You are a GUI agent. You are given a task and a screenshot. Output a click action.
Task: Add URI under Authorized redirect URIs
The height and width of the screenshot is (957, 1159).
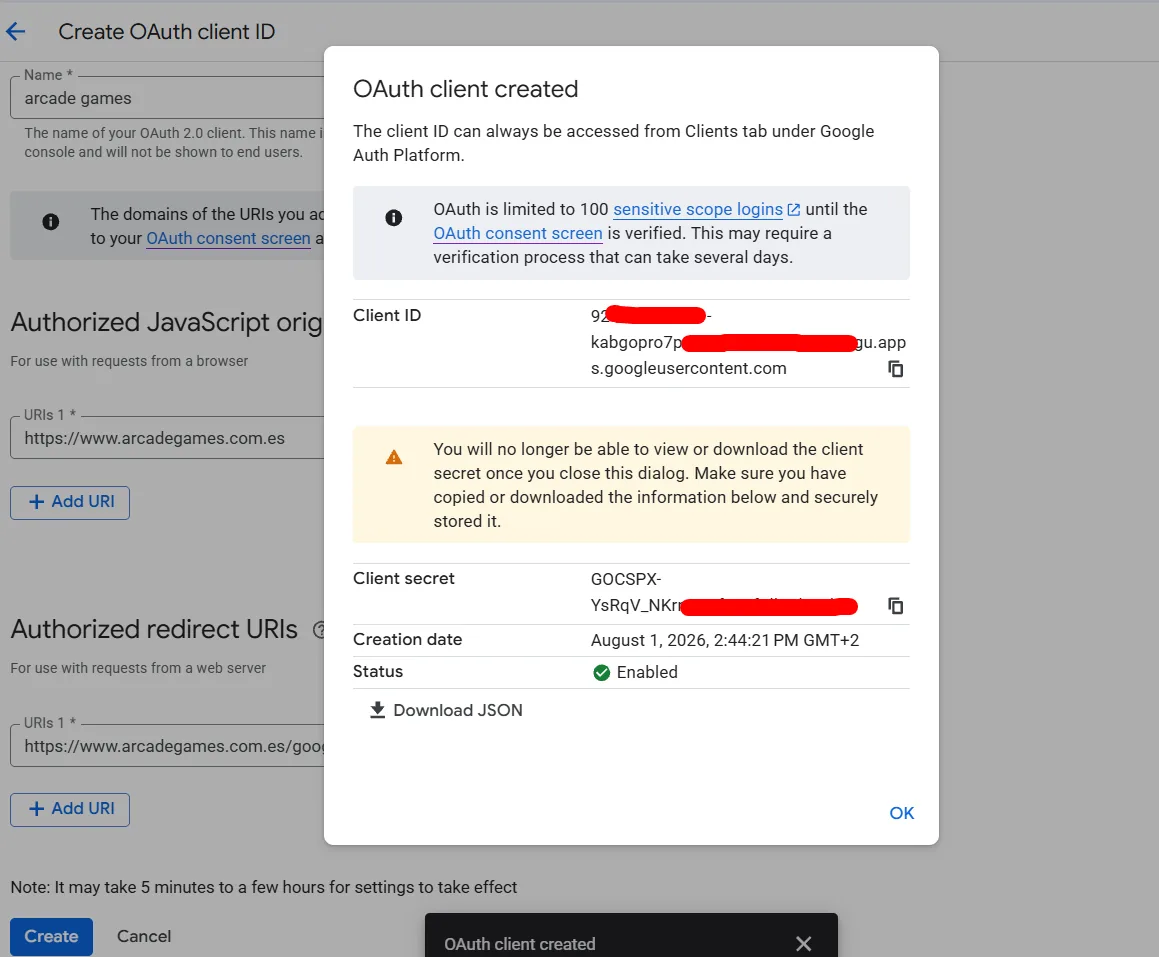pos(70,810)
